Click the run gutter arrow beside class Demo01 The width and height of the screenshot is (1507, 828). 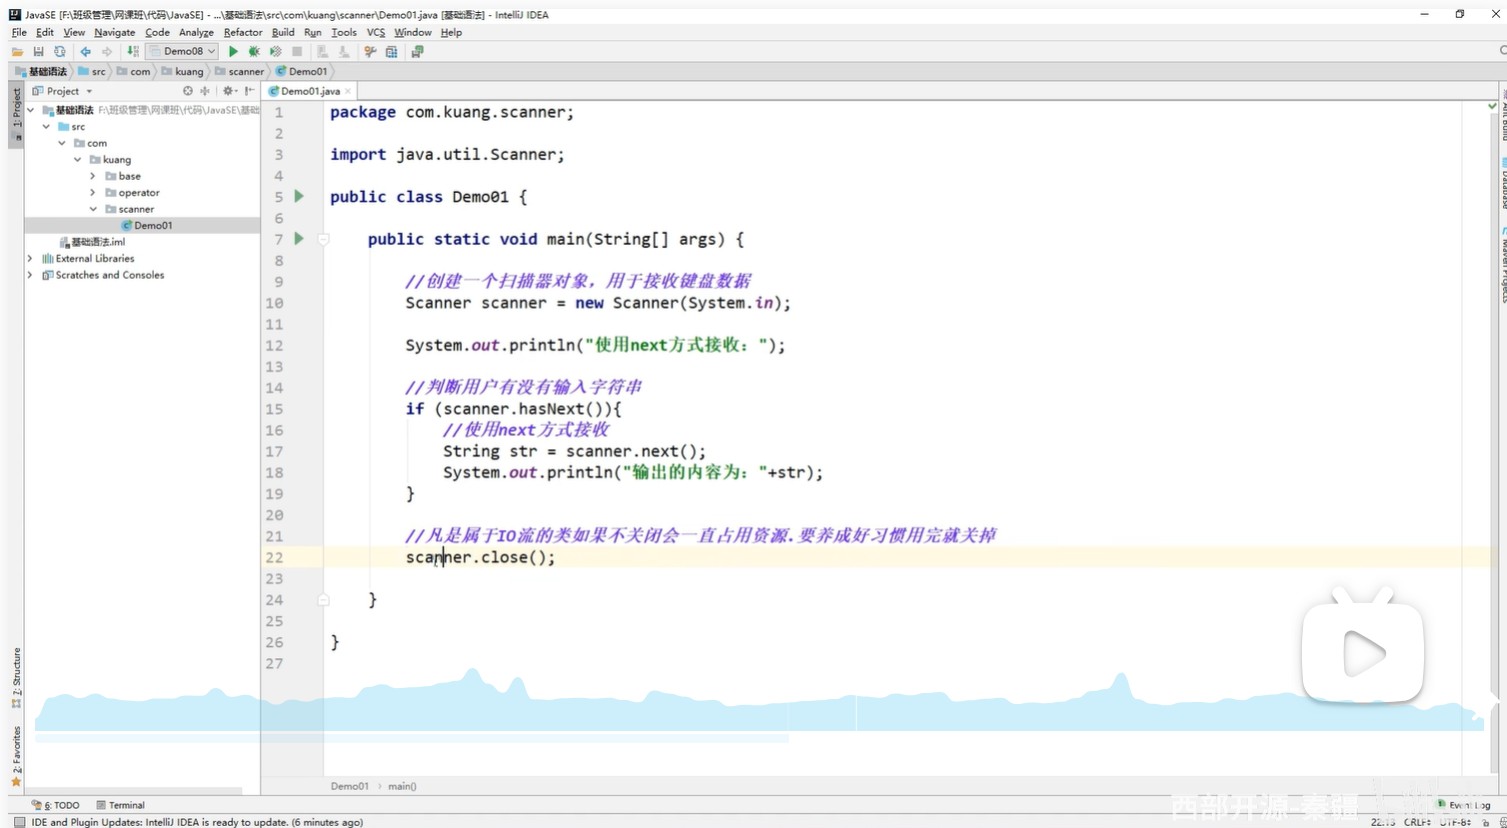pyautogui.click(x=299, y=196)
